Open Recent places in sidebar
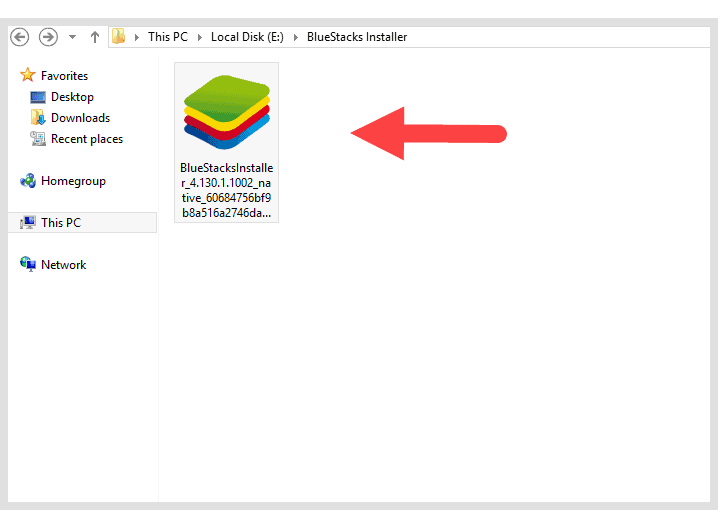This screenshot has height=510, width=718. [x=87, y=139]
